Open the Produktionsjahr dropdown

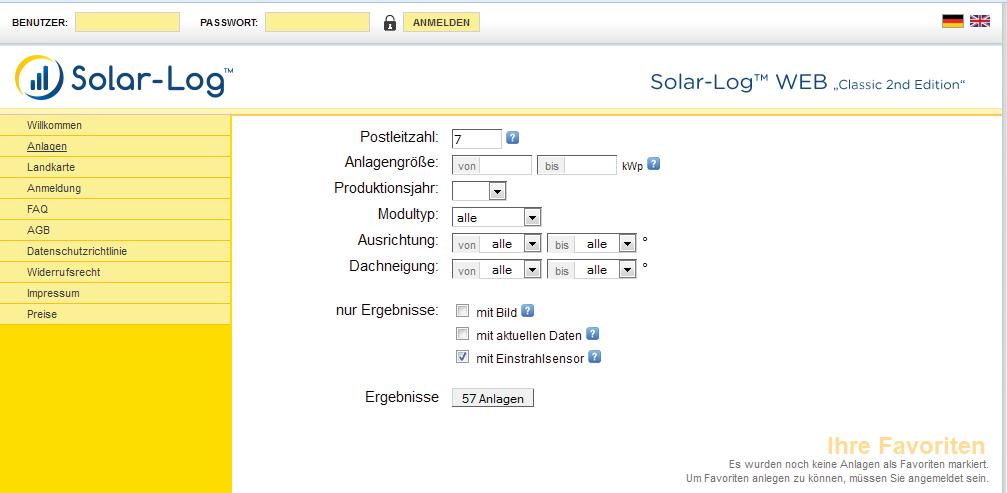(x=479, y=191)
